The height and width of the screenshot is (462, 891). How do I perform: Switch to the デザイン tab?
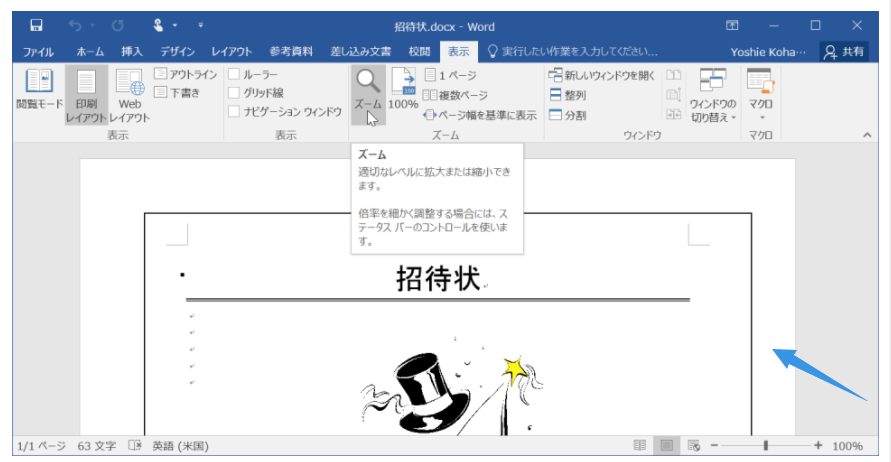[x=177, y=52]
